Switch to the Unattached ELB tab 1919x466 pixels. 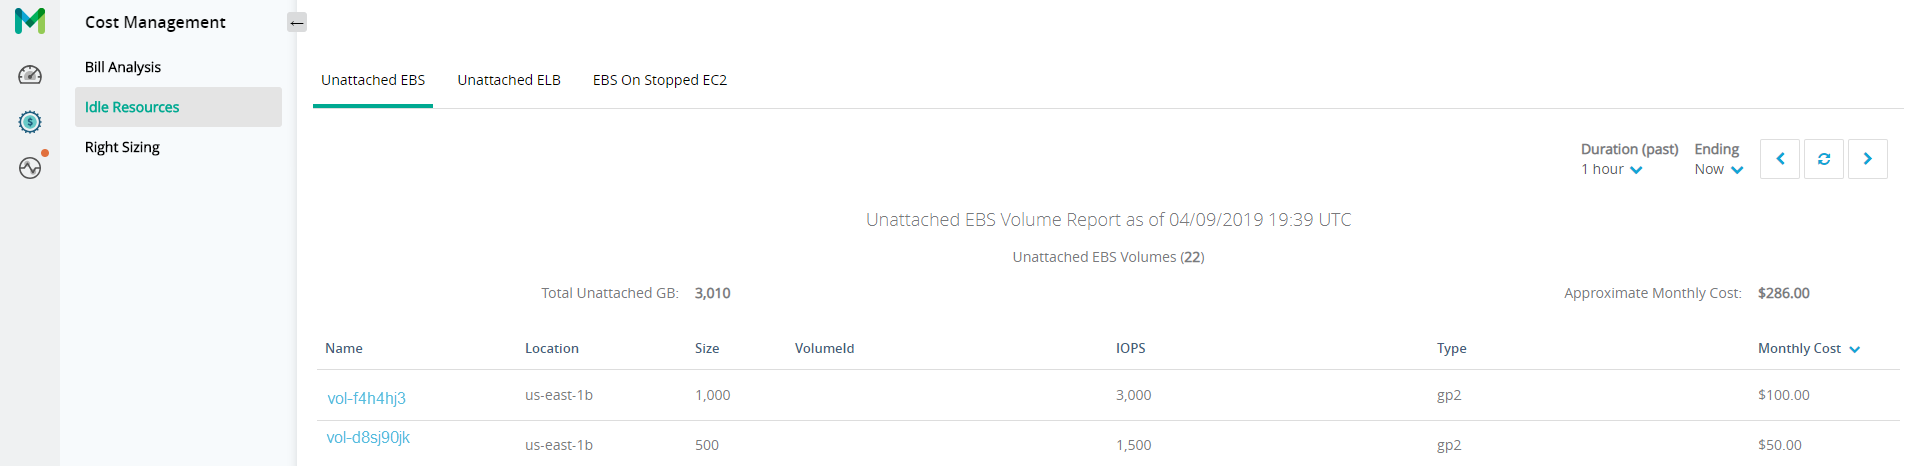509,80
